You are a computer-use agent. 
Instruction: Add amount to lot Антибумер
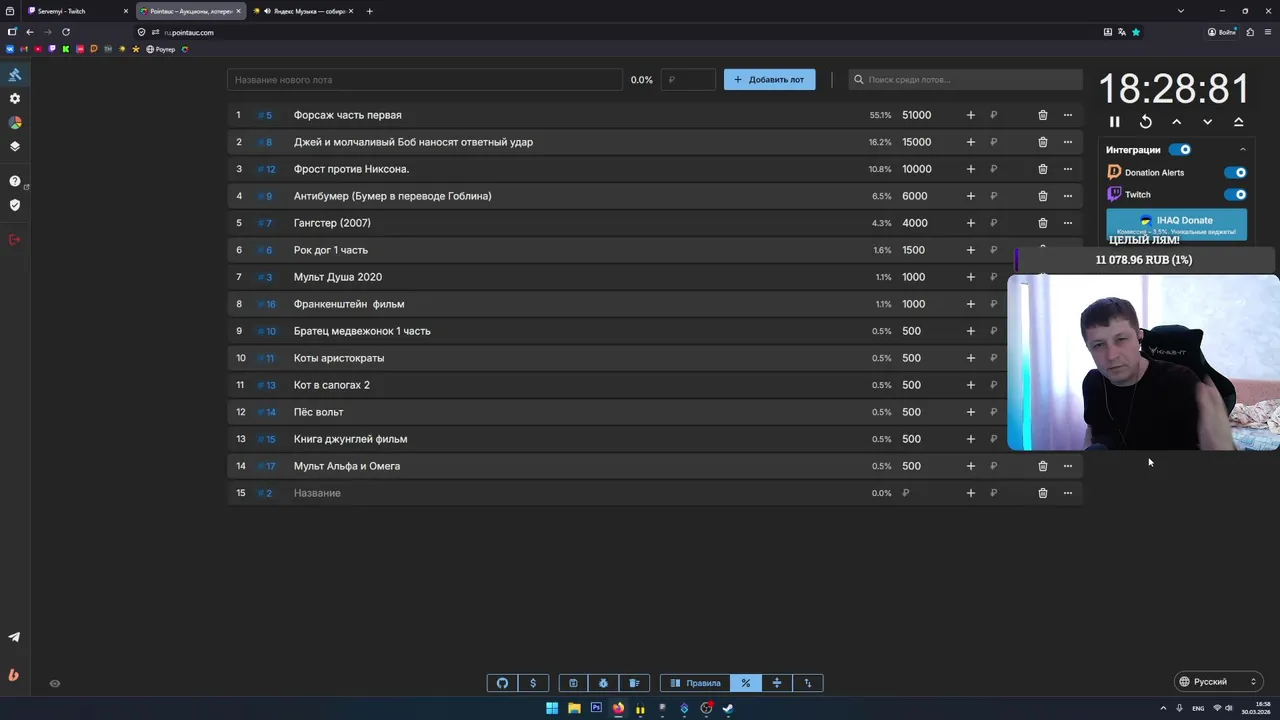coord(970,196)
